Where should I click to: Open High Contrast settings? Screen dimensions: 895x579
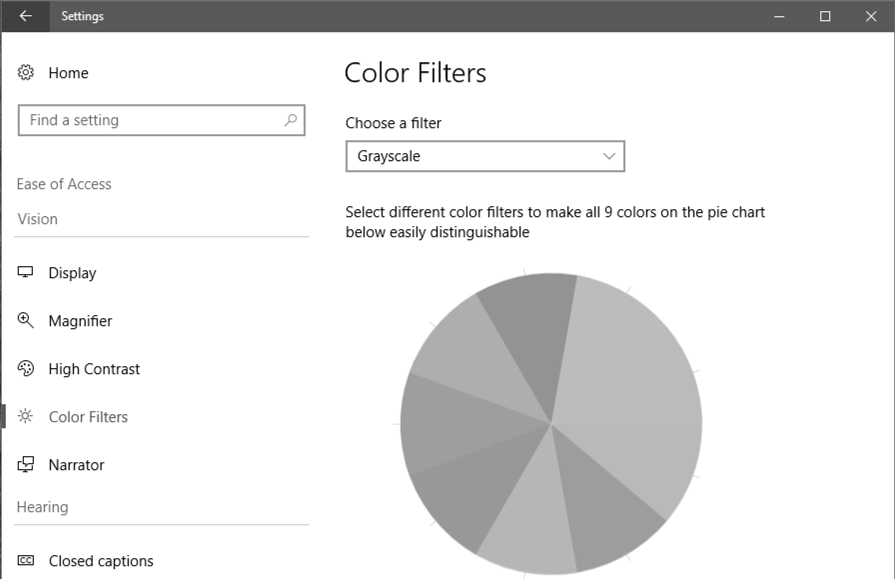pos(92,368)
